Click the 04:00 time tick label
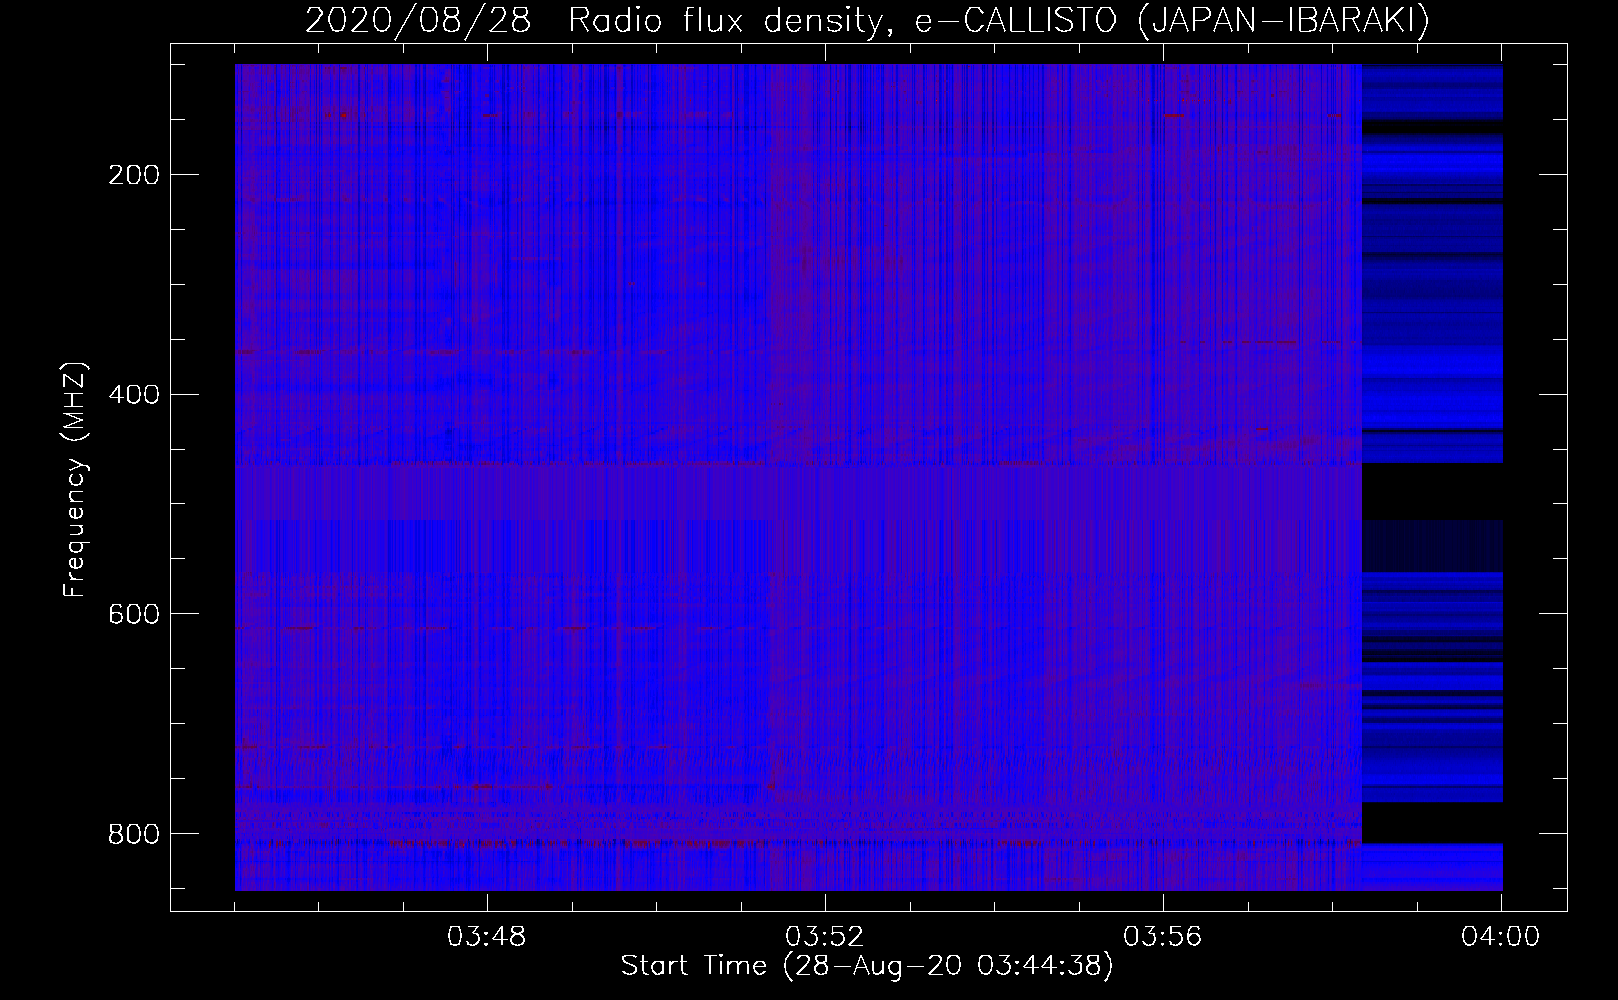Viewport: 1618px width, 1000px height. pos(1500,938)
